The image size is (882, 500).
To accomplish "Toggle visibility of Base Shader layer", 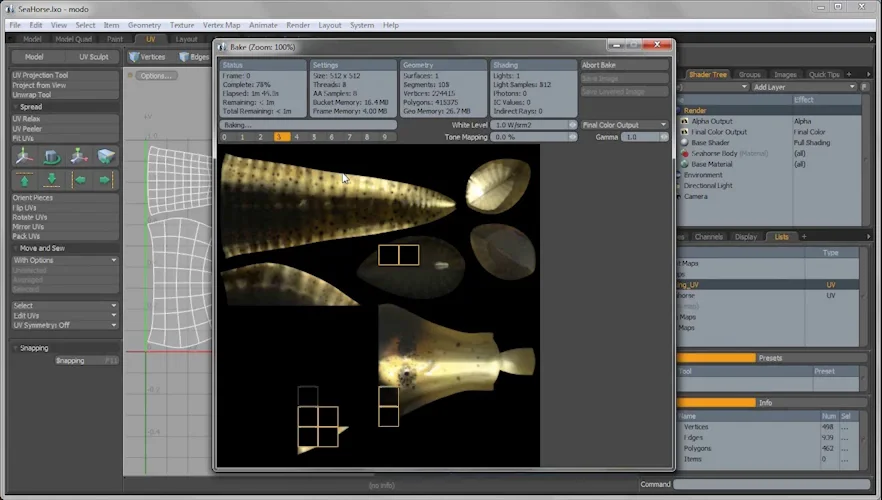I will (684, 143).
